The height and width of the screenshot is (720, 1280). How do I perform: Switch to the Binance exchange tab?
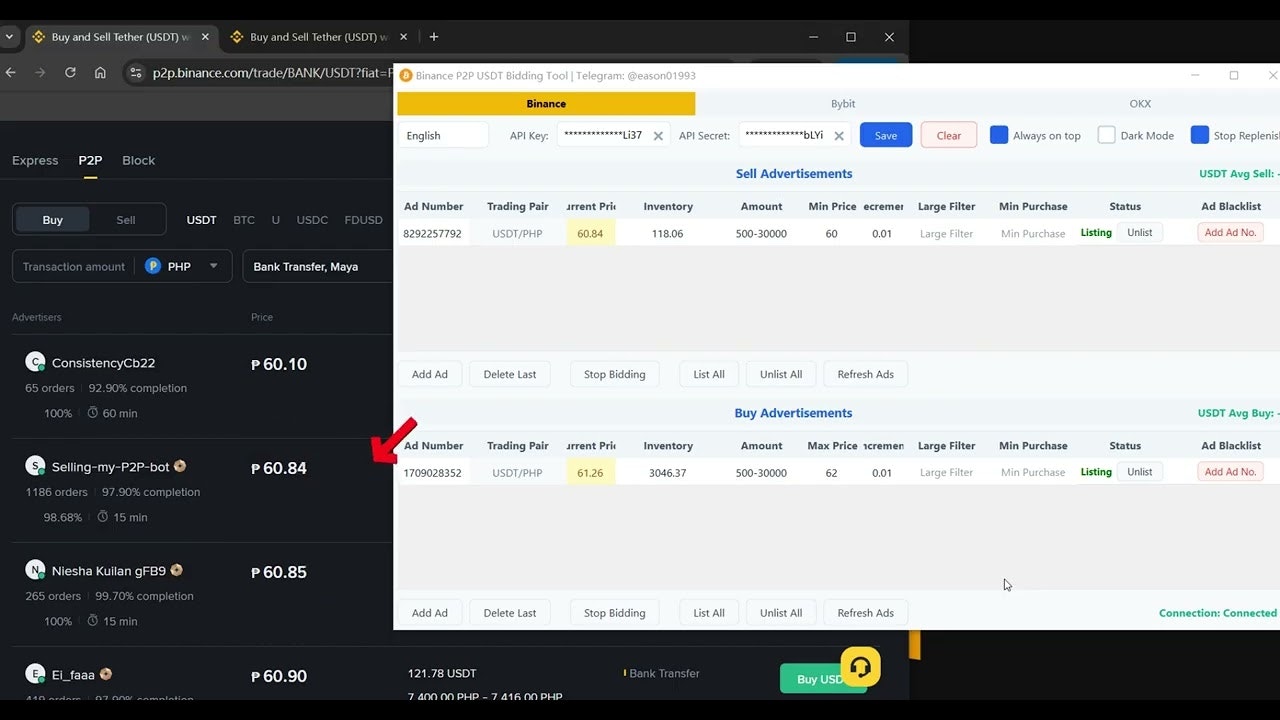click(546, 103)
